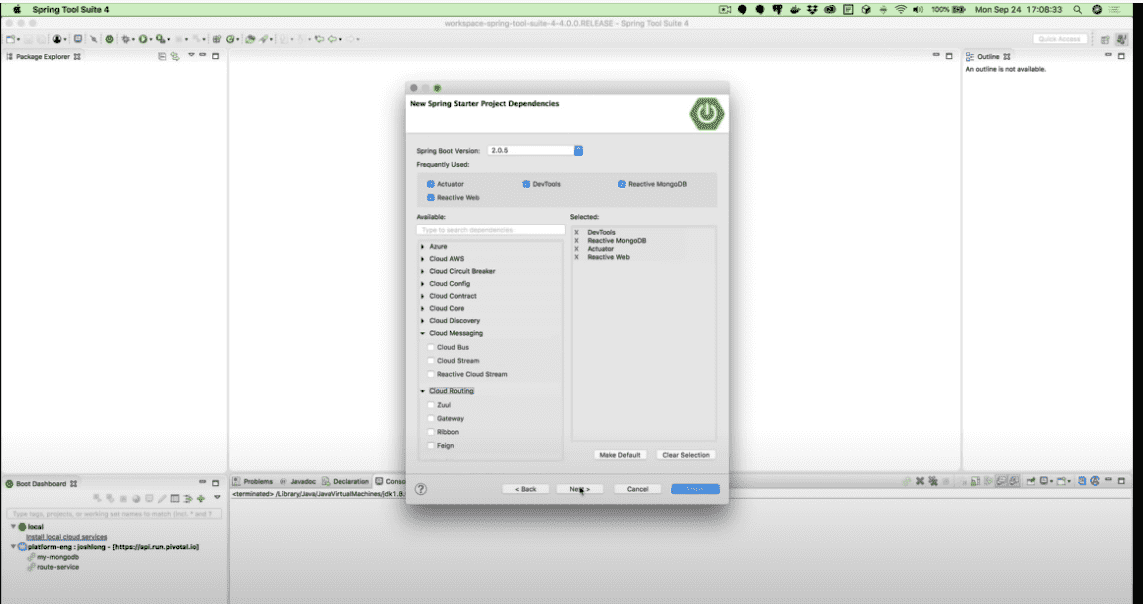Expand the Cloud Circuit Breaker category
Viewport: 1143px width, 604px height.
423,272
